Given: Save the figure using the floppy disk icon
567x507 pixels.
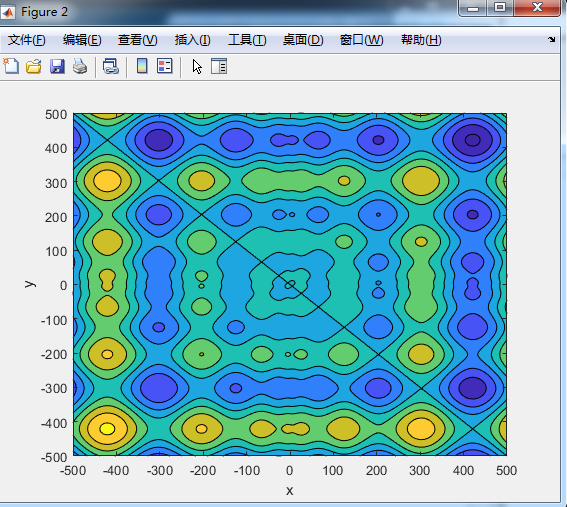Looking at the screenshot, I should pyautogui.click(x=57, y=67).
